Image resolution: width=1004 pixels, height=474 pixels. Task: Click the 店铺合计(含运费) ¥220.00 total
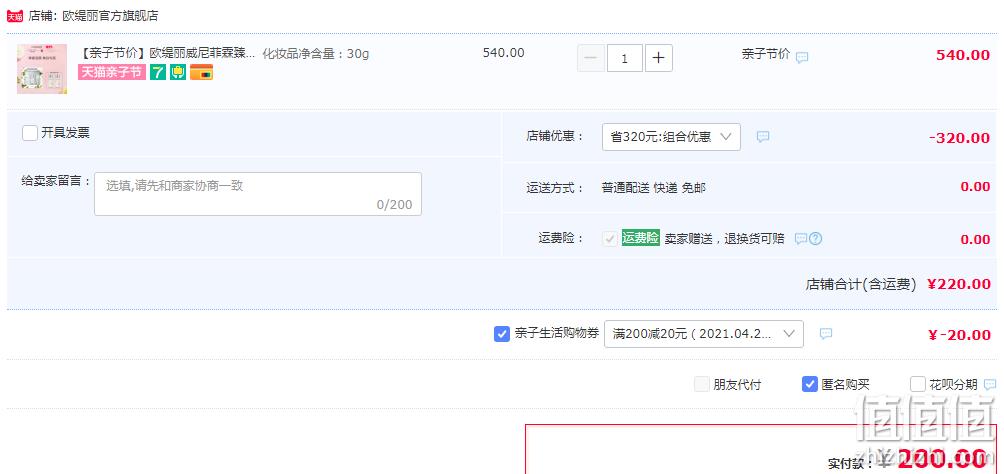coord(898,284)
